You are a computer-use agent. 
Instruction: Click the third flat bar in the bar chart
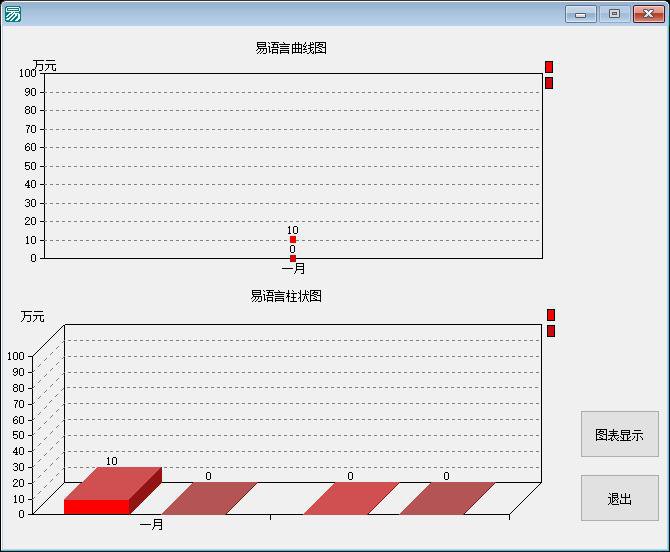click(350, 498)
